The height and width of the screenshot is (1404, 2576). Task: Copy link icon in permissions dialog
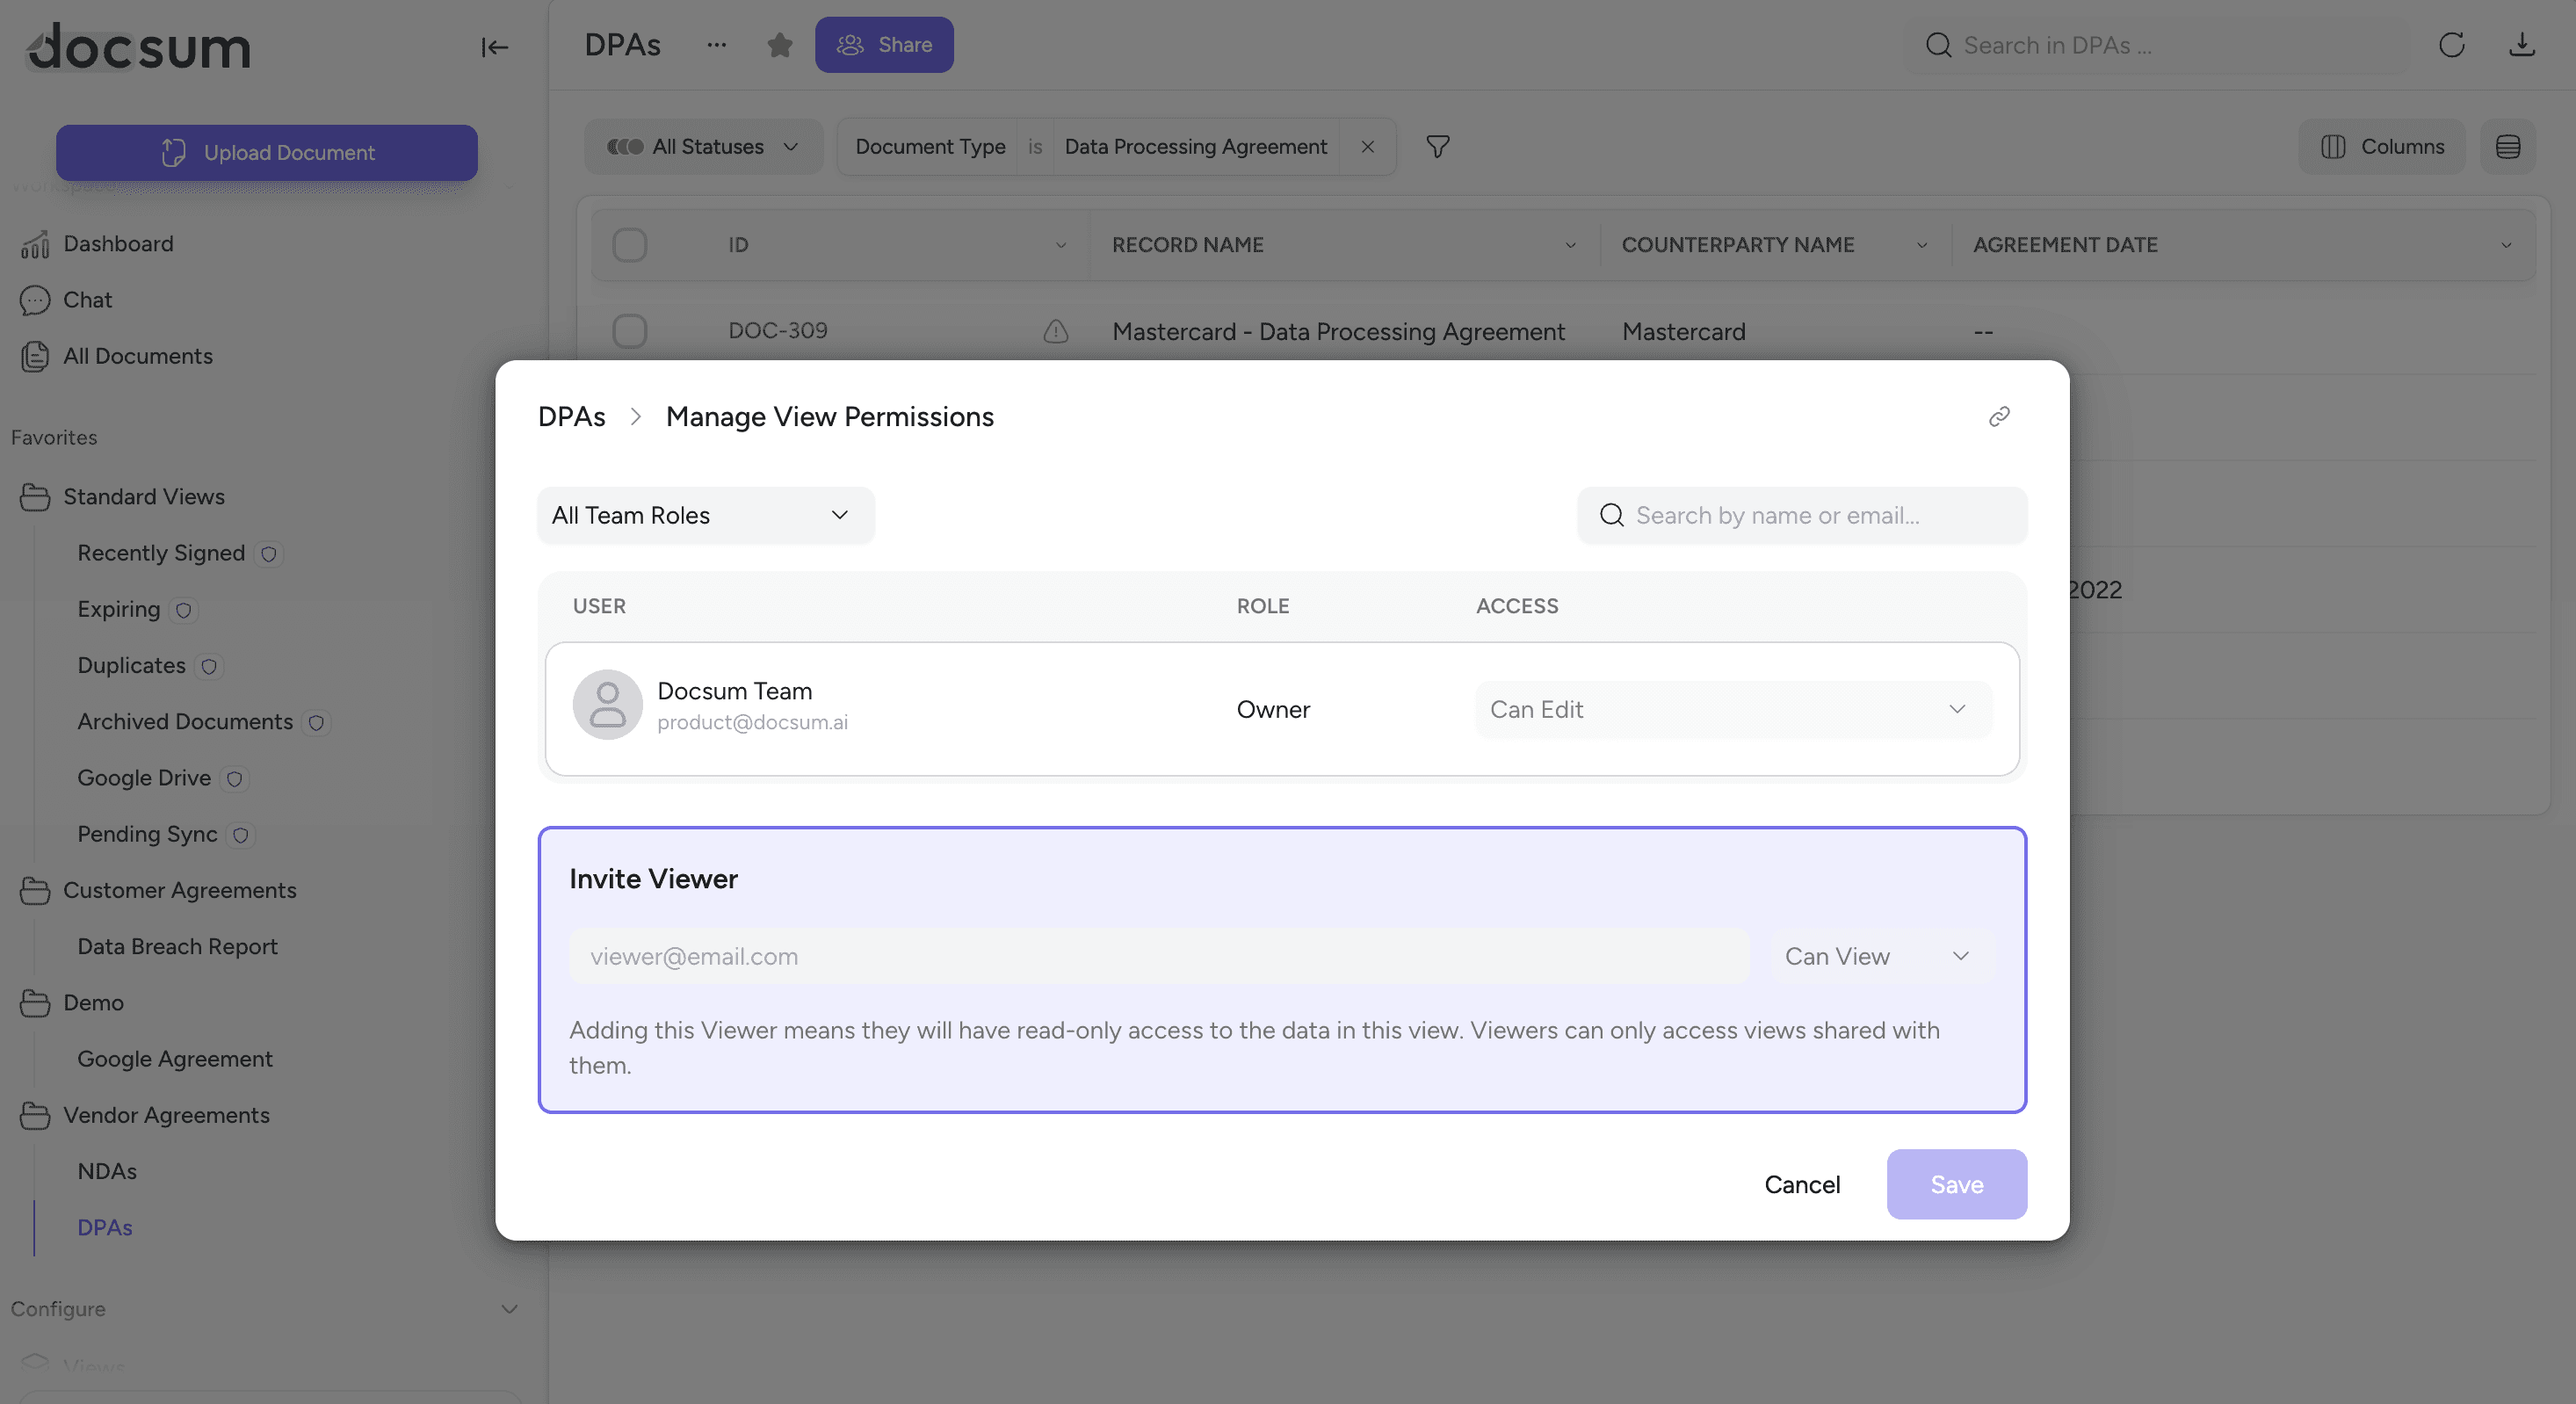click(1998, 416)
